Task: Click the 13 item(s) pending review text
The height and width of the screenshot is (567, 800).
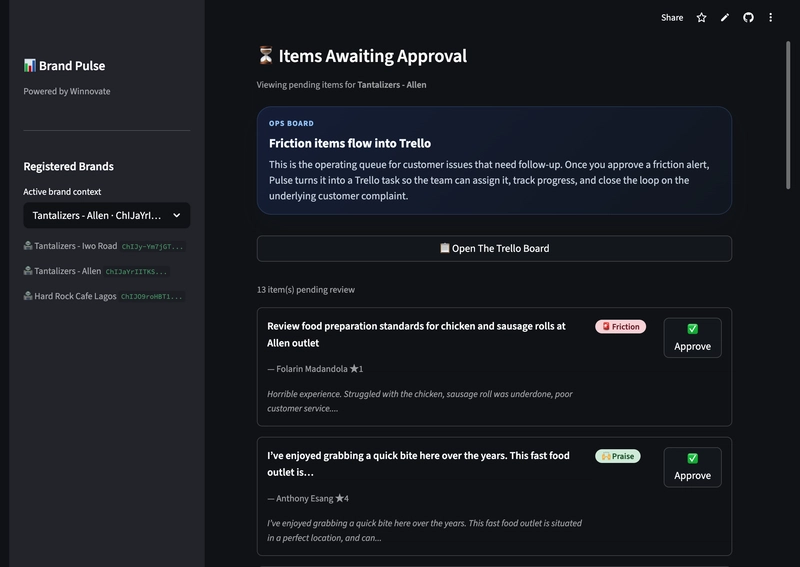Action: pyautogui.click(x=306, y=290)
